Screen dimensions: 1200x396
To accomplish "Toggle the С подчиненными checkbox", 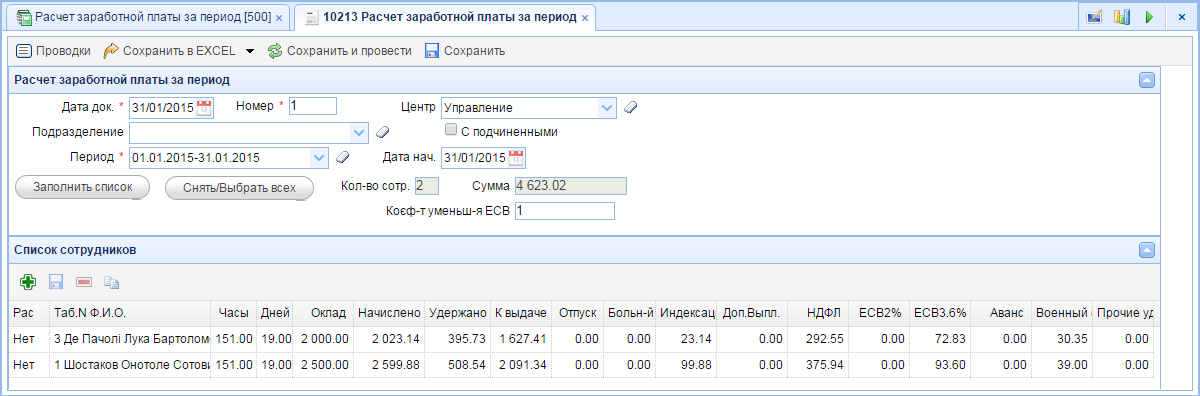I will pyautogui.click(x=451, y=130).
